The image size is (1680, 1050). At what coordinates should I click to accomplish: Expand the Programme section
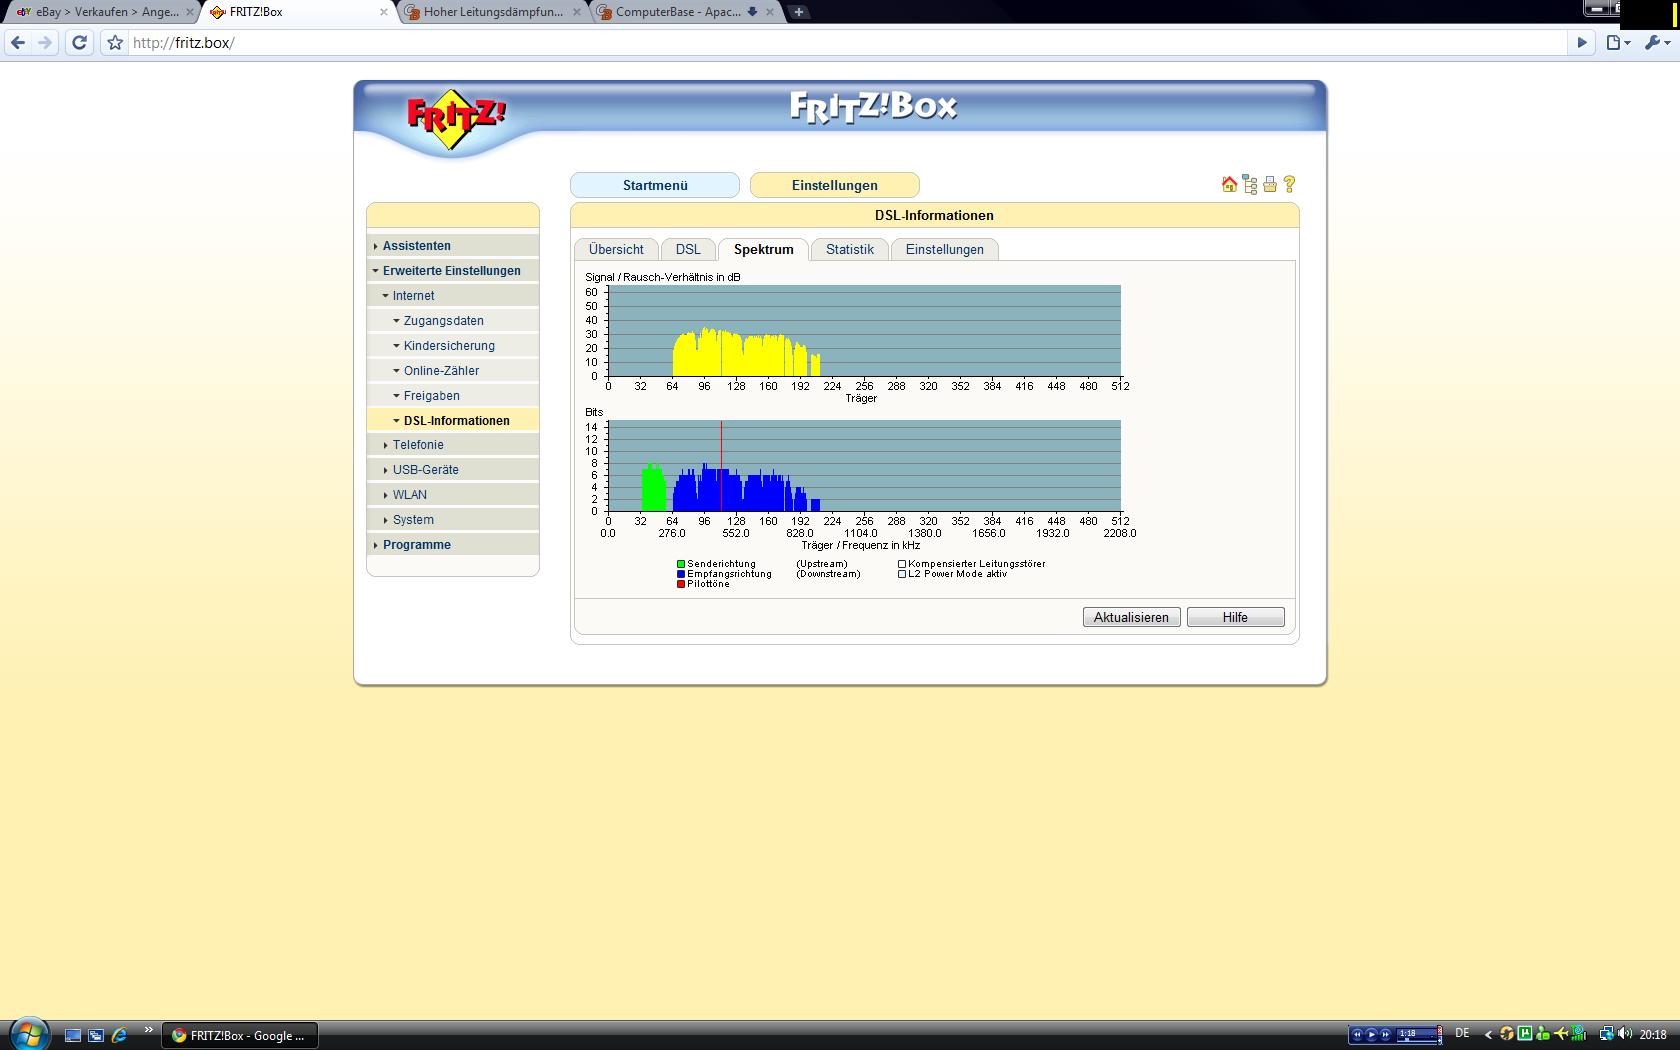point(453,545)
